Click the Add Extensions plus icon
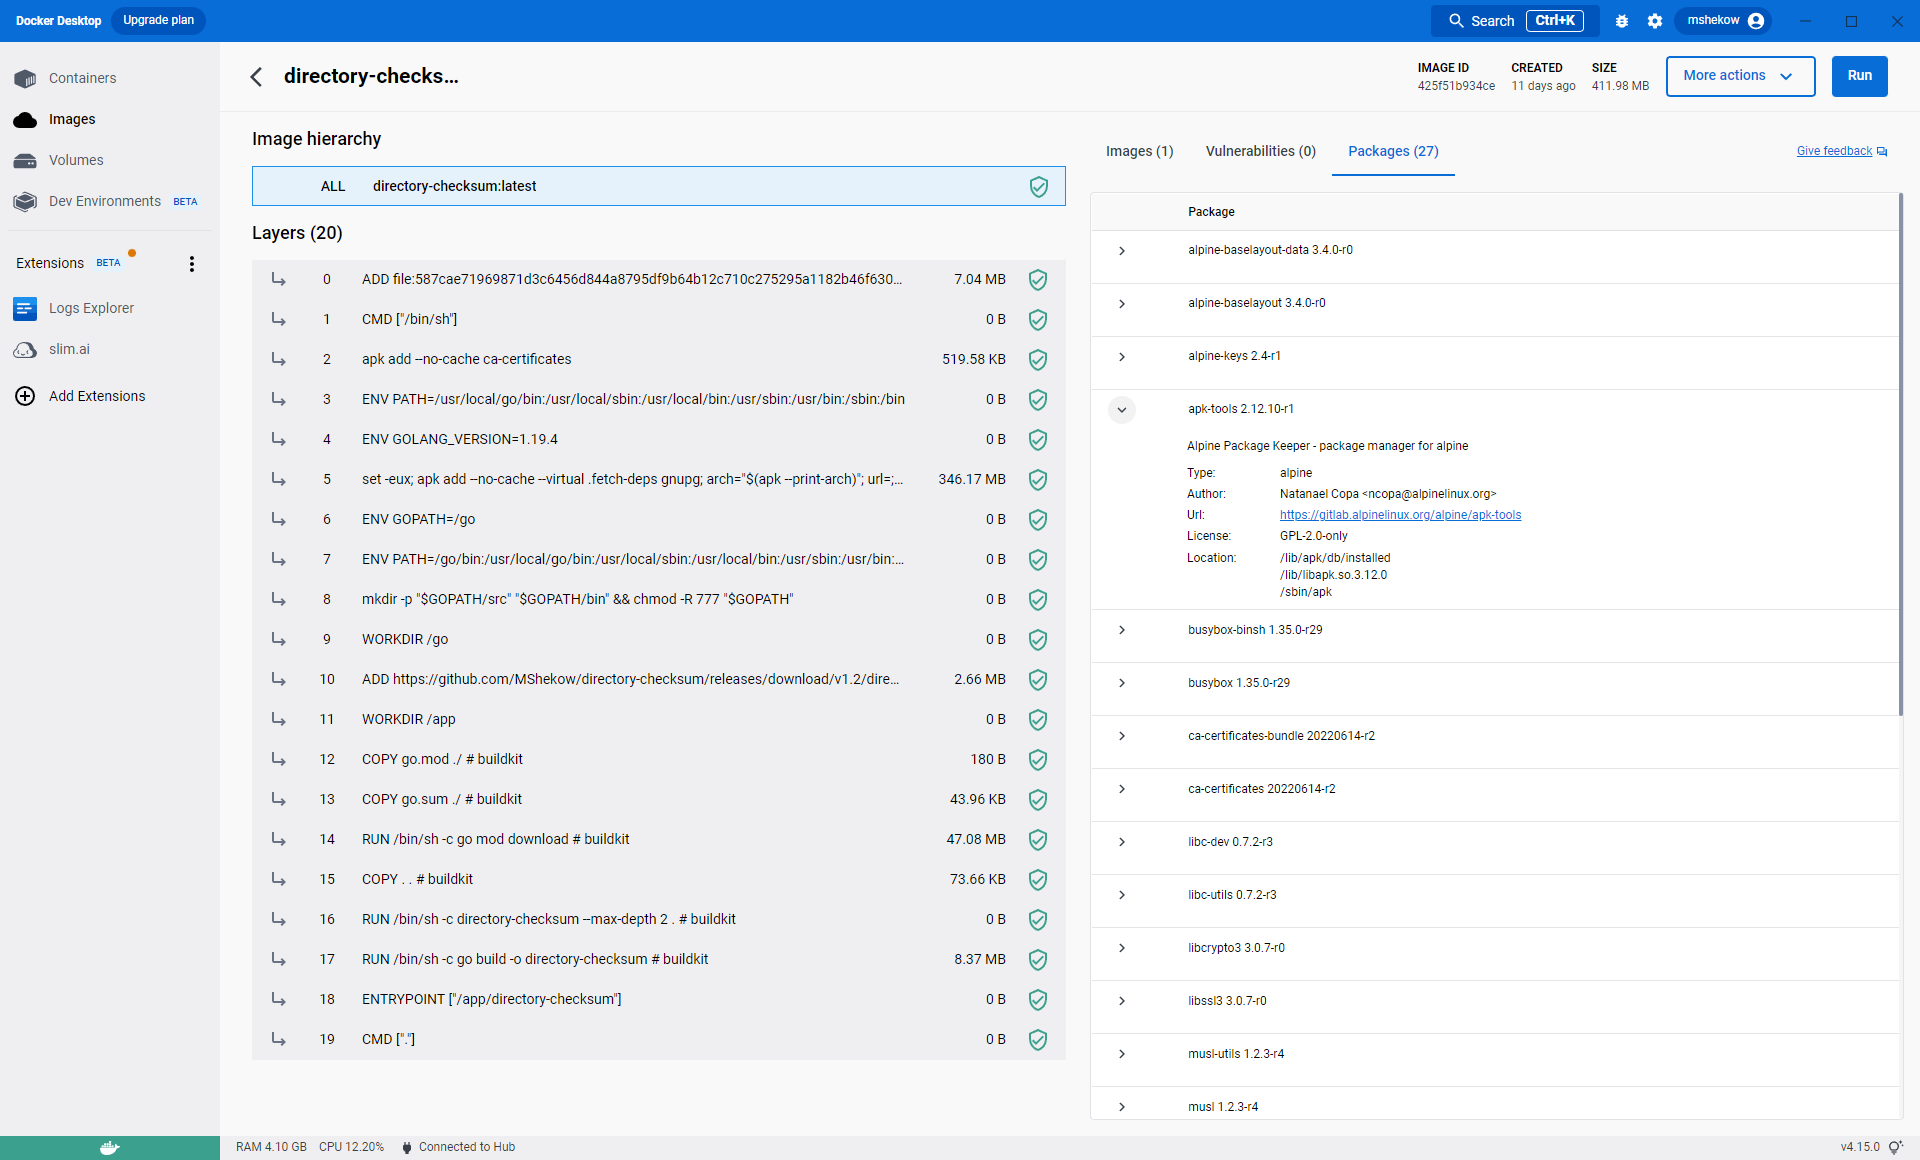Image resolution: width=1920 pixels, height=1160 pixels. [x=25, y=396]
